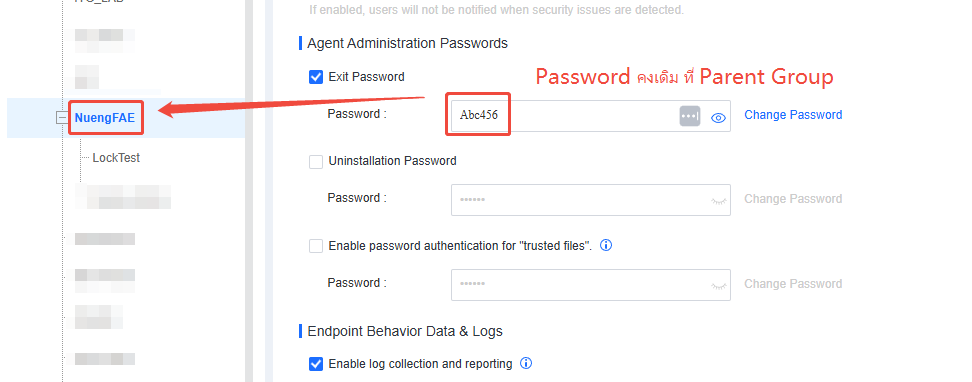Click closed-eye icon in trusted files password field
This screenshot has height=382, width=972.
coord(718,285)
